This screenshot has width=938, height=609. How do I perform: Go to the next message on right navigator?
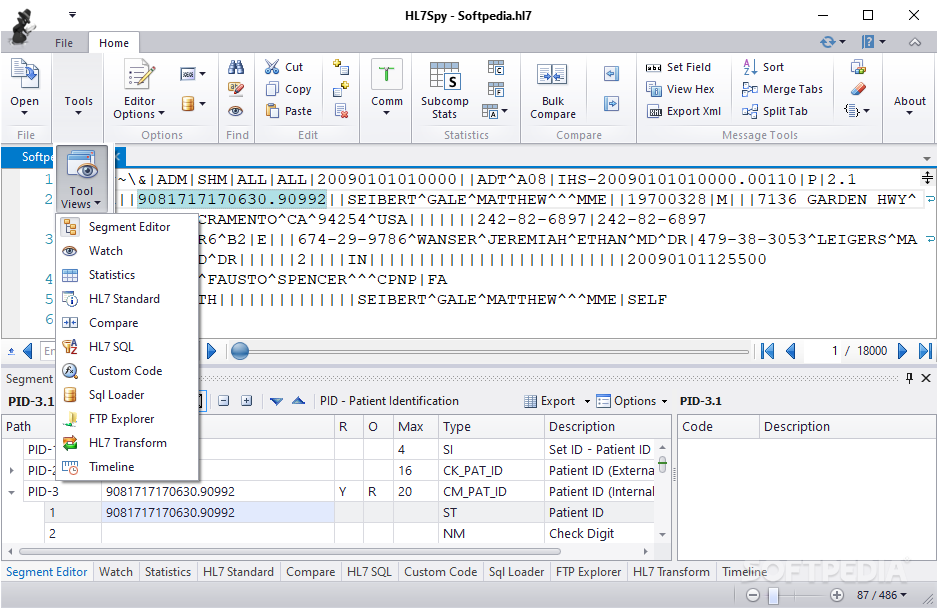pyautogui.click(x=902, y=351)
